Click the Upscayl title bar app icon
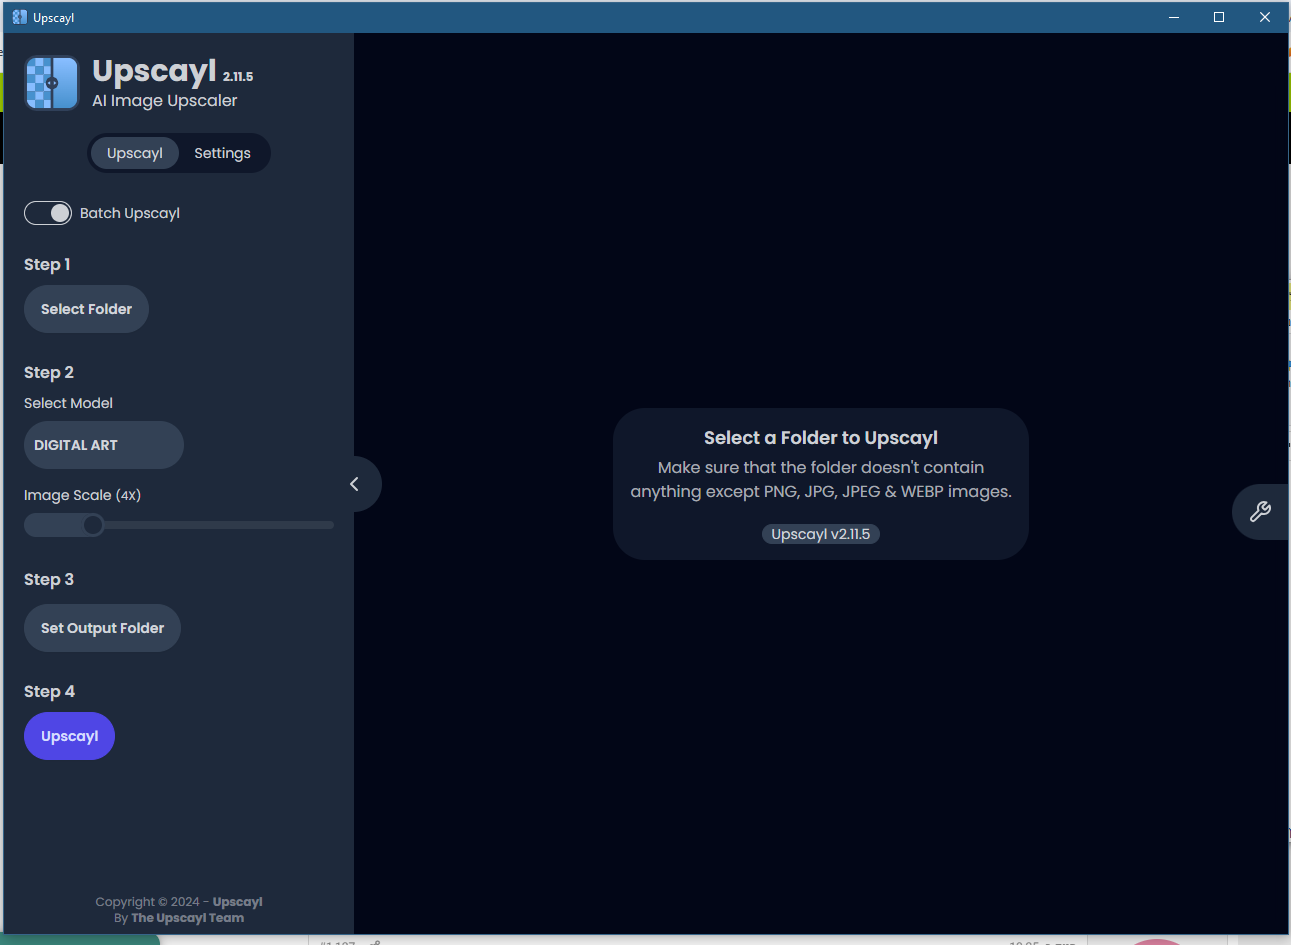This screenshot has height=945, width=1291. coord(19,17)
